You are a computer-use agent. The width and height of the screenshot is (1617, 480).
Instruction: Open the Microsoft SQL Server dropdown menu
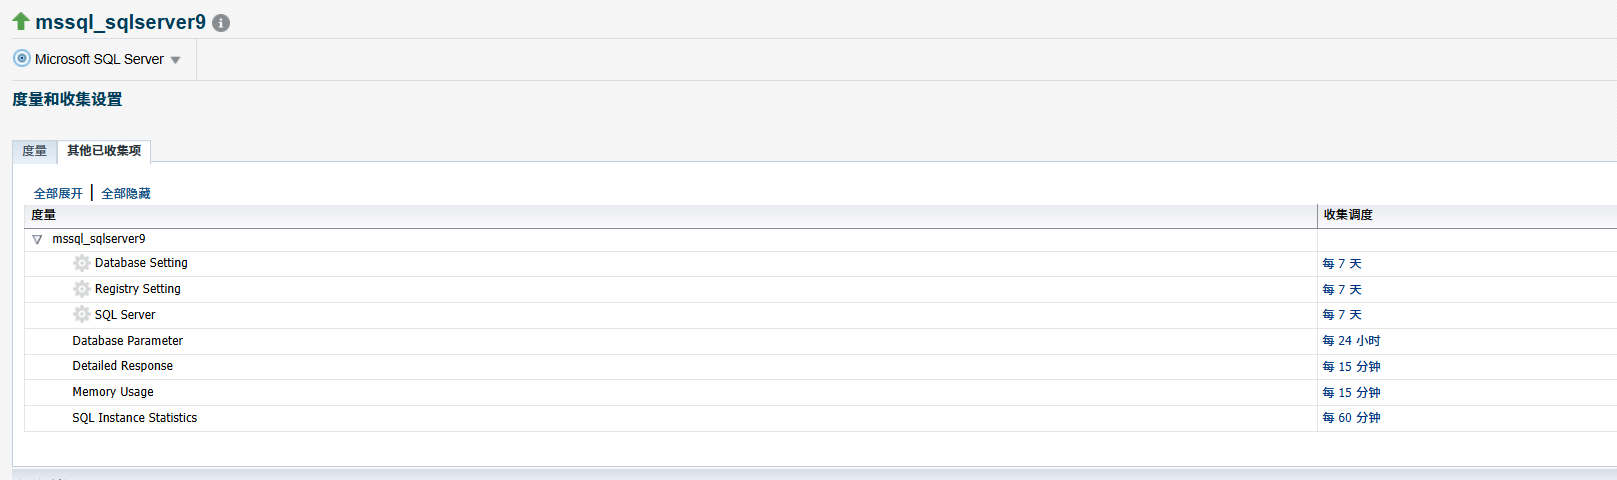[176, 60]
